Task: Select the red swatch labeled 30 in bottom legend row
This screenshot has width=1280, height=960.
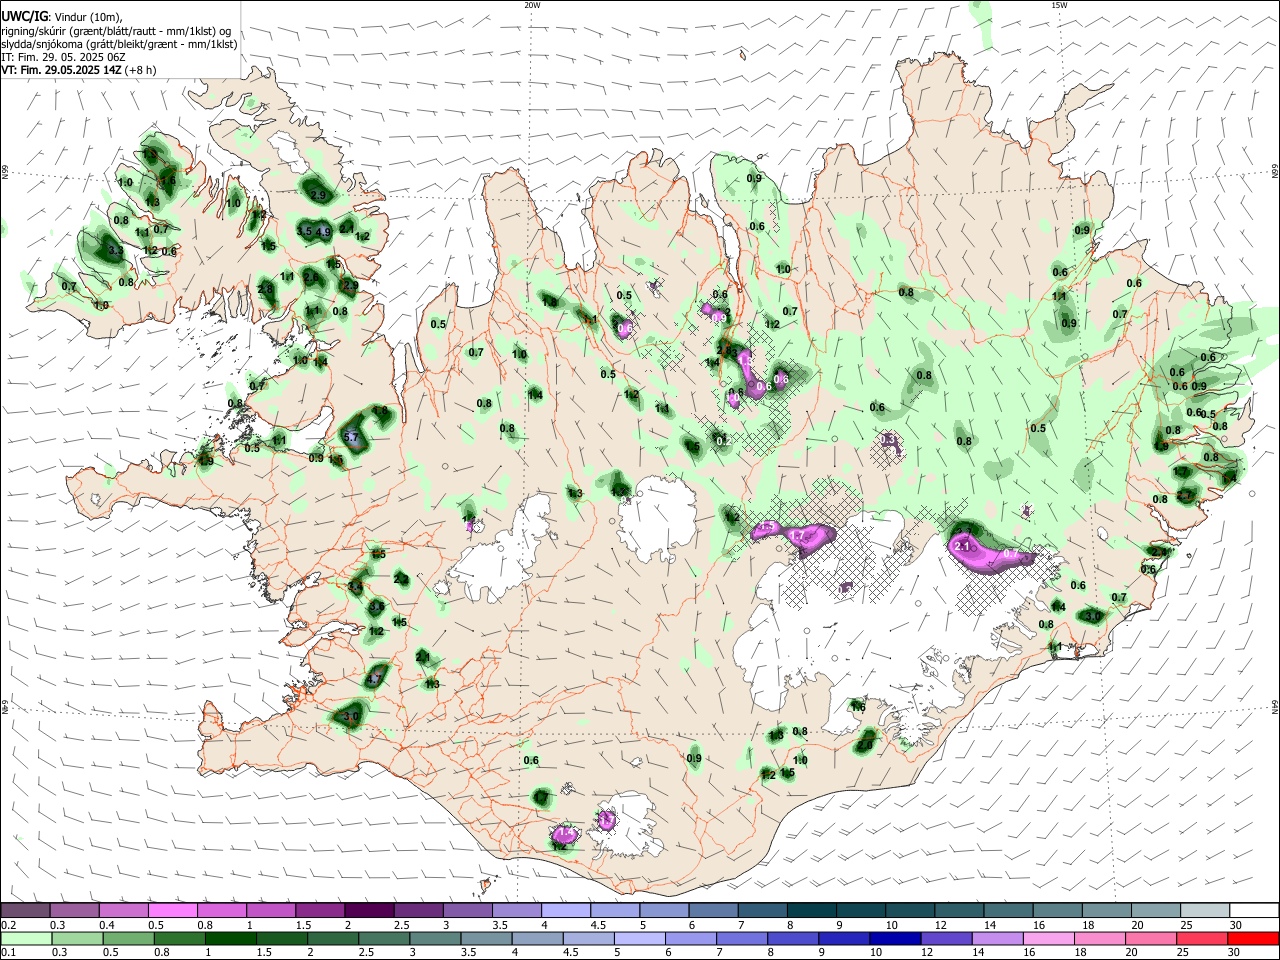Action: (x=1255, y=939)
